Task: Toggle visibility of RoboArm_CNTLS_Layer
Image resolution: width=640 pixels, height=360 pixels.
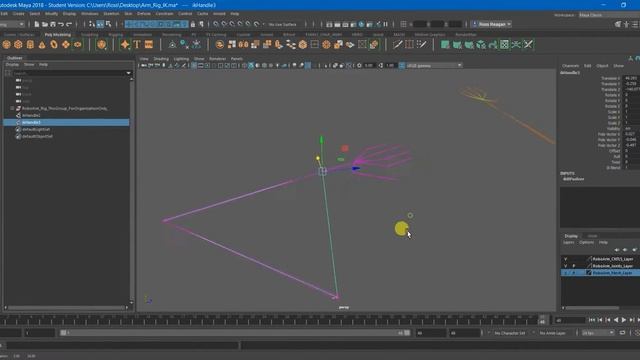Action: (x=566, y=259)
